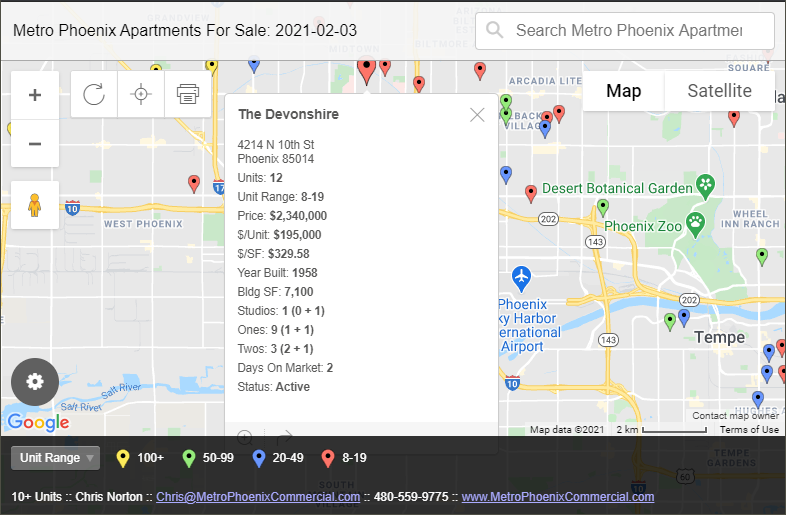Select the Street View pegman icon
This screenshot has width=786, height=515.
pyautogui.click(x=35, y=205)
